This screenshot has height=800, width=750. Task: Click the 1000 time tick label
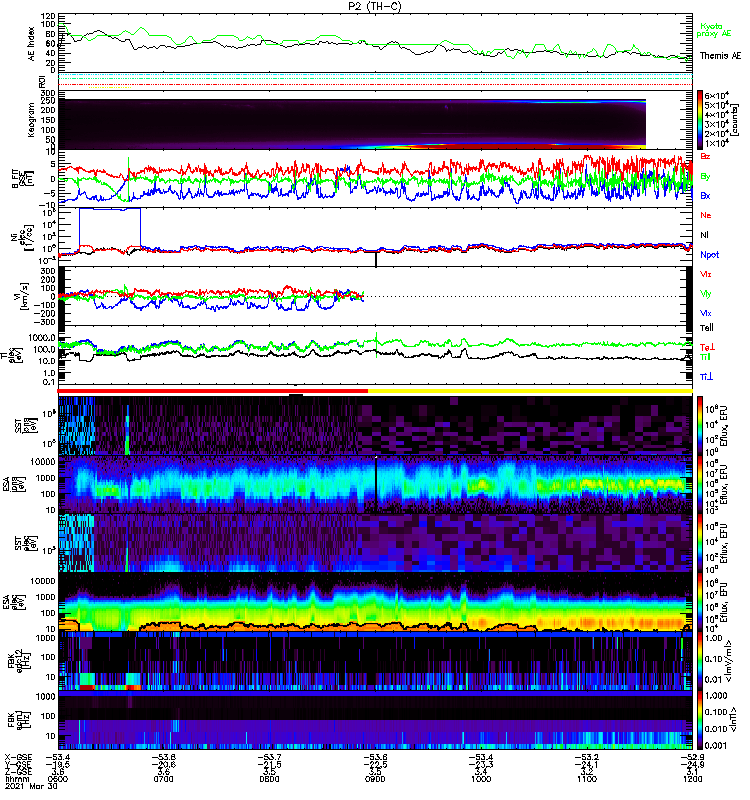(481, 779)
